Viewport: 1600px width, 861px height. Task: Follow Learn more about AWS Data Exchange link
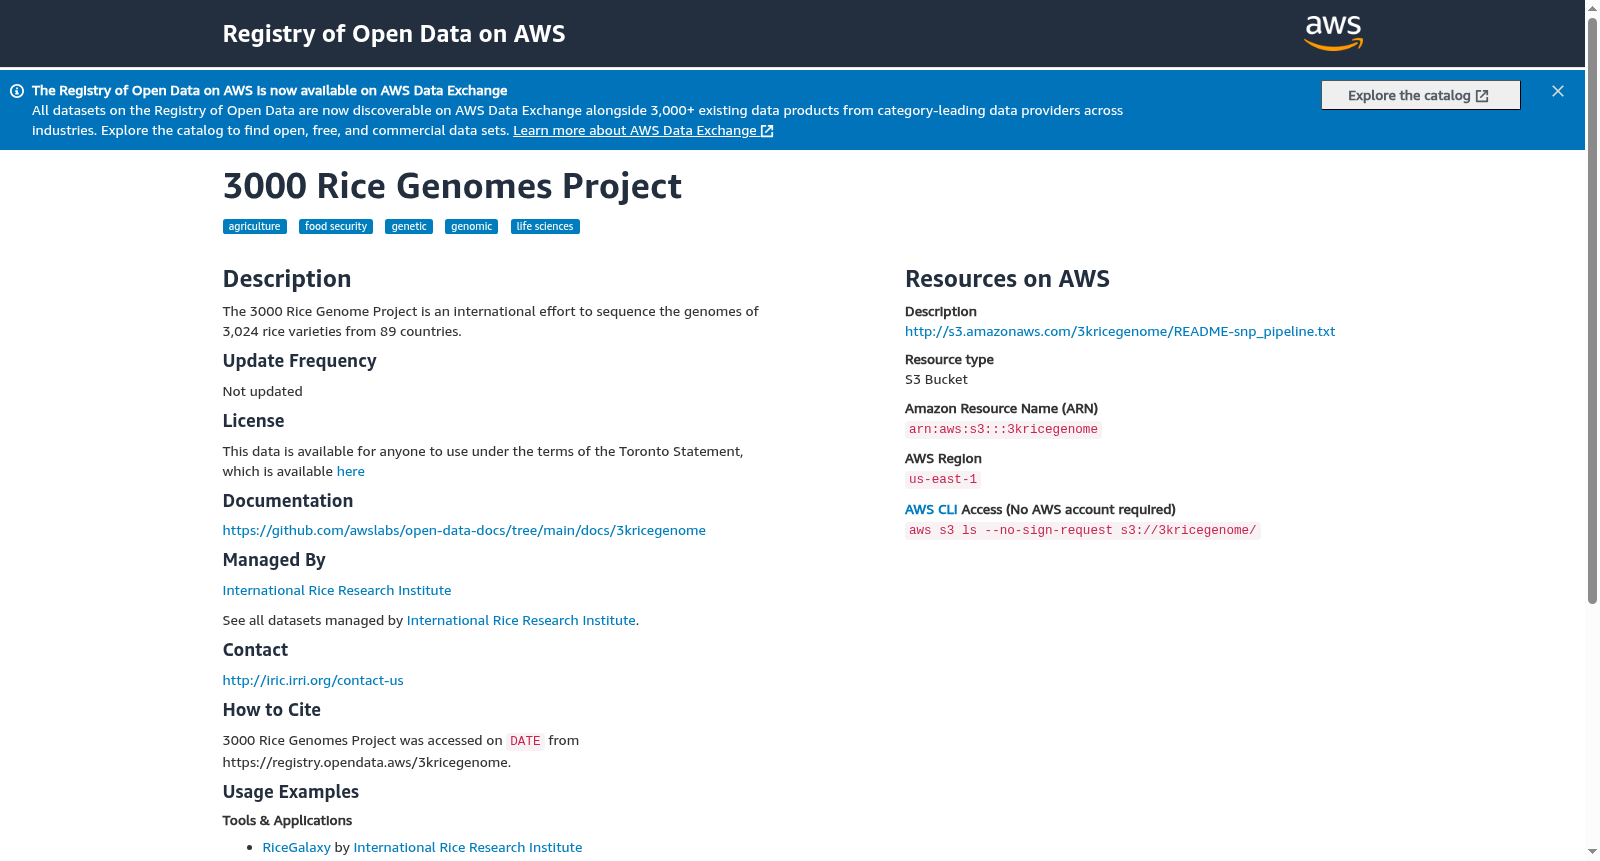(643, 131)
